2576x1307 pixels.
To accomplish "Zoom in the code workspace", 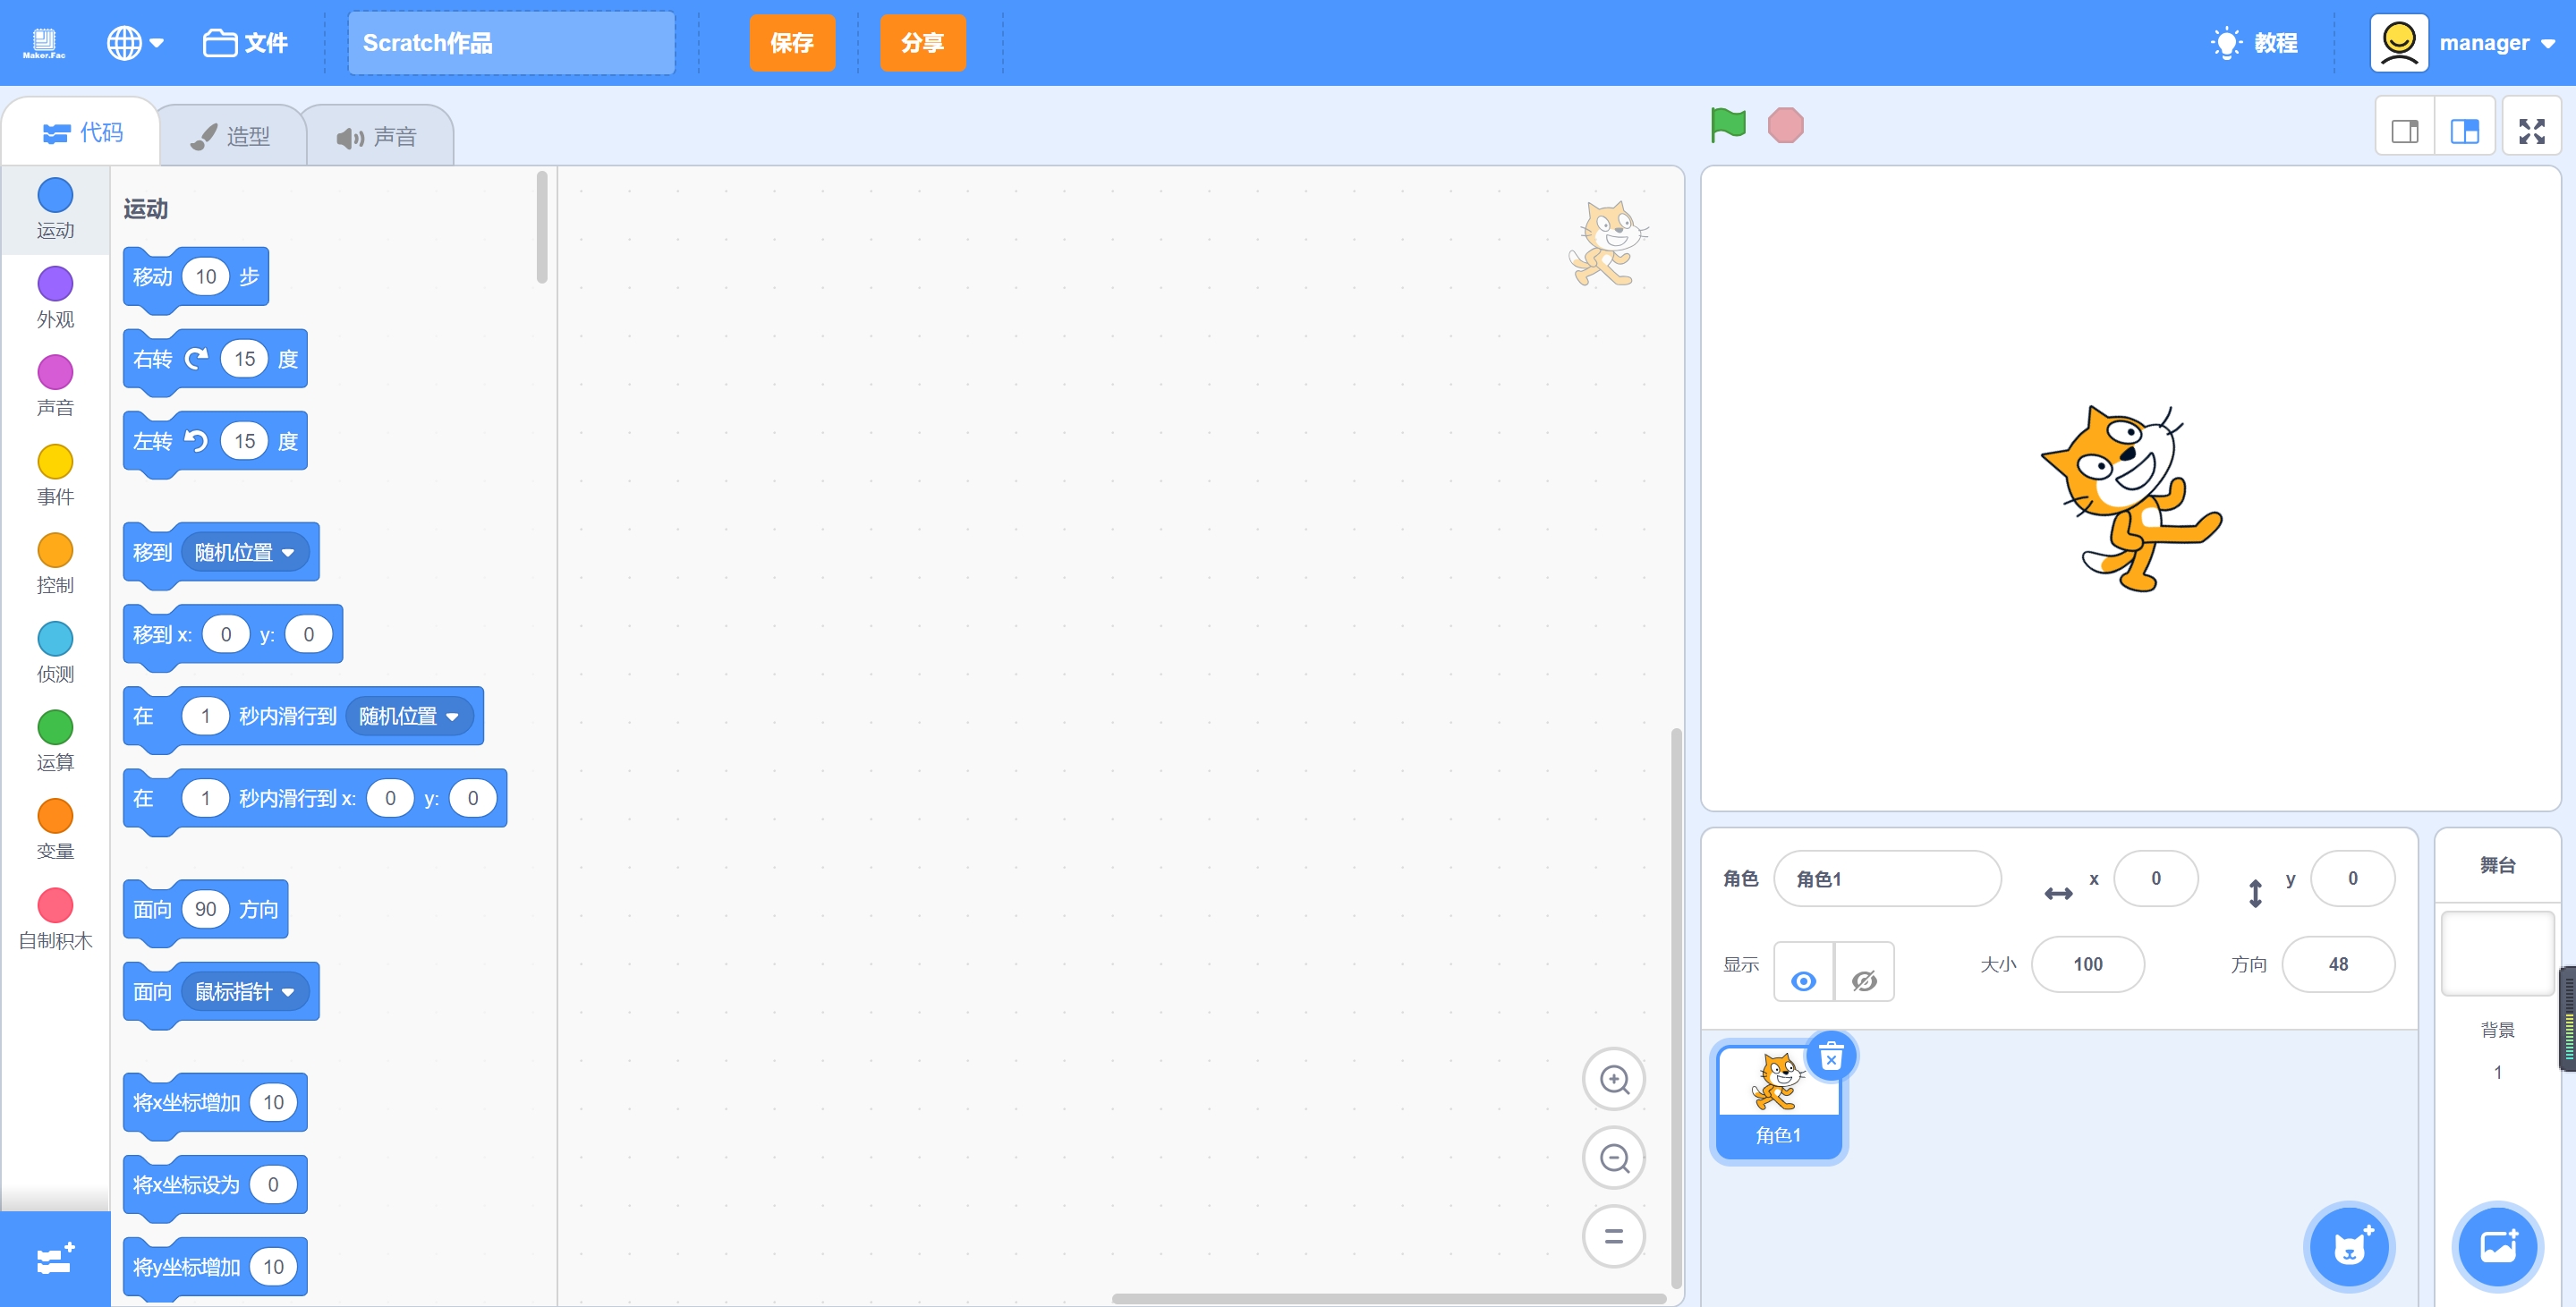I will [x=1614, y=1080].
